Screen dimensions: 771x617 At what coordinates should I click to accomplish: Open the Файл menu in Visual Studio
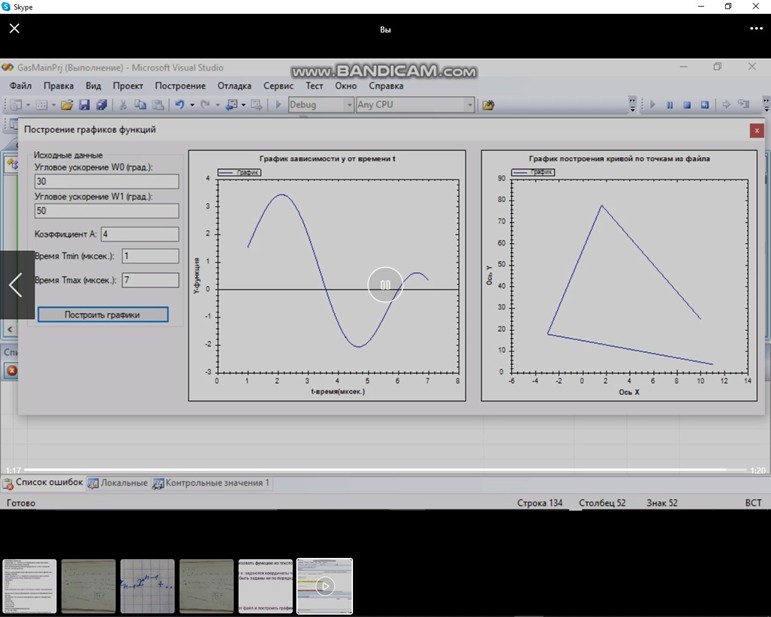click(x=21, y=86)
